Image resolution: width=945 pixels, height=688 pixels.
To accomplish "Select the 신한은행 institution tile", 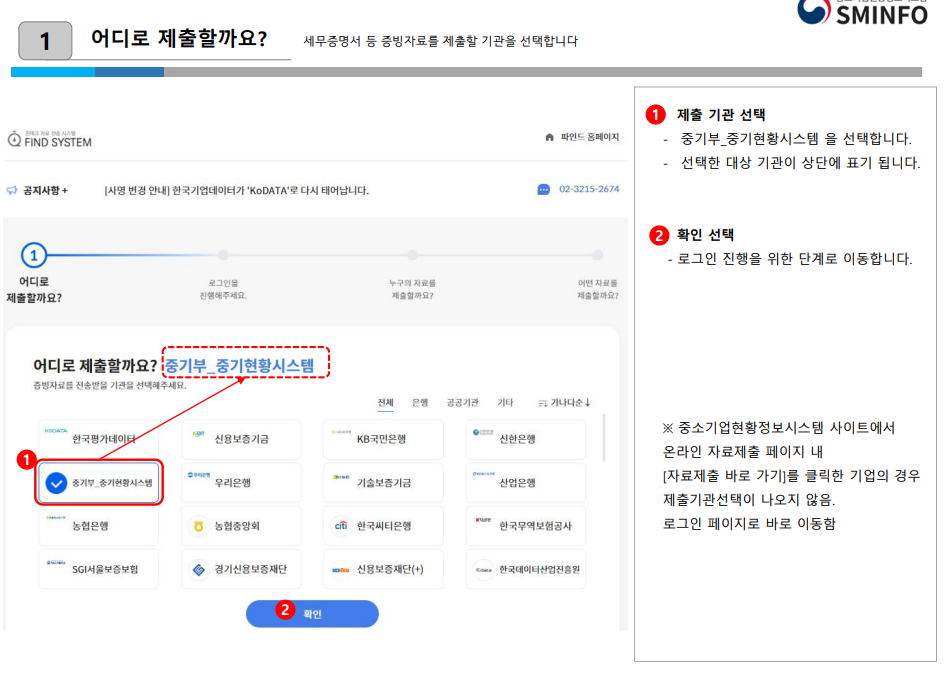I will pos(525,436).
